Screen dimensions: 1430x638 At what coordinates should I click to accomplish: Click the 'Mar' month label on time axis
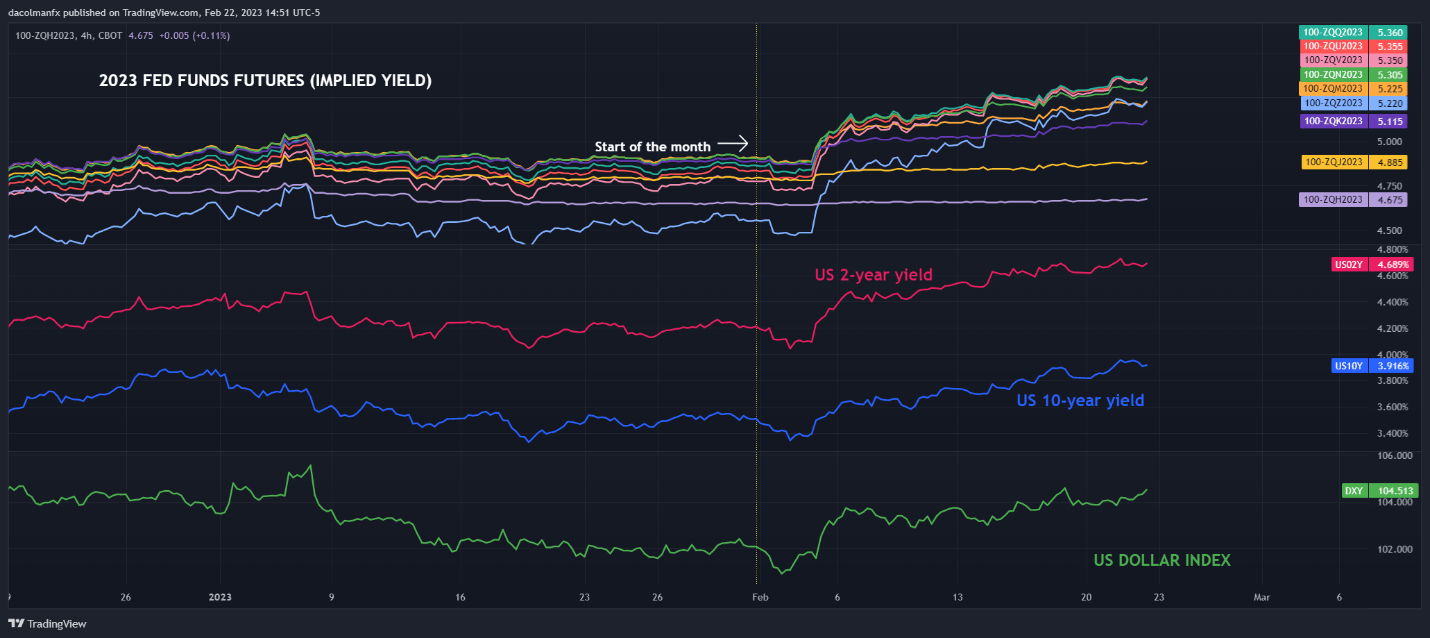click(1262, 597)
